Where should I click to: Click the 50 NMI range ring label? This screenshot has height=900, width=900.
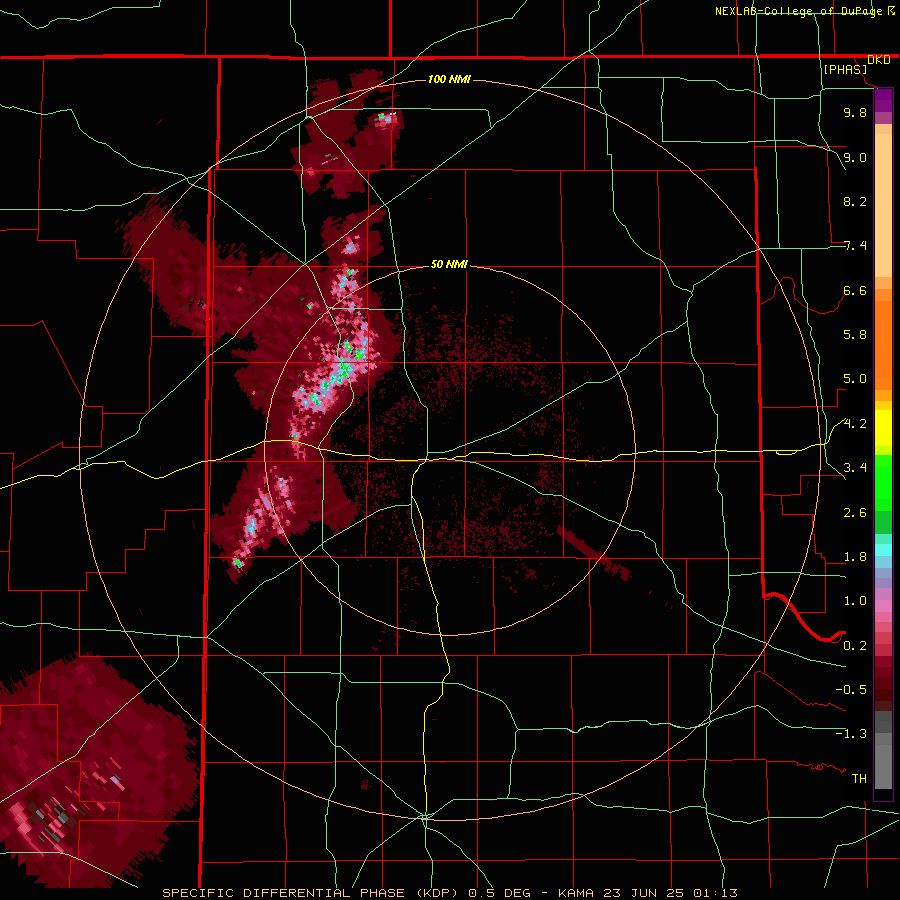pos(449,264)
